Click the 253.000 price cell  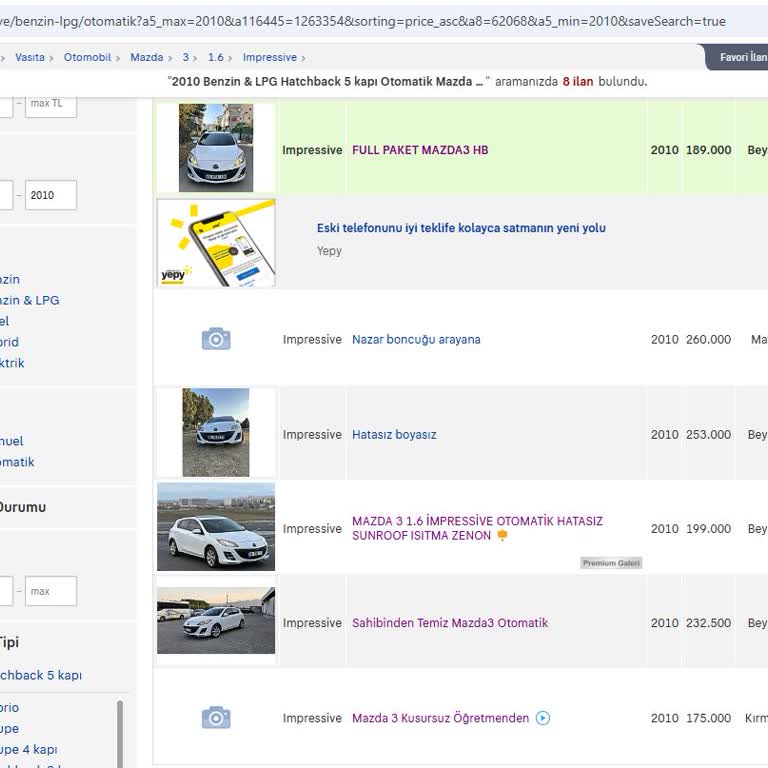[x=708, y=434]
